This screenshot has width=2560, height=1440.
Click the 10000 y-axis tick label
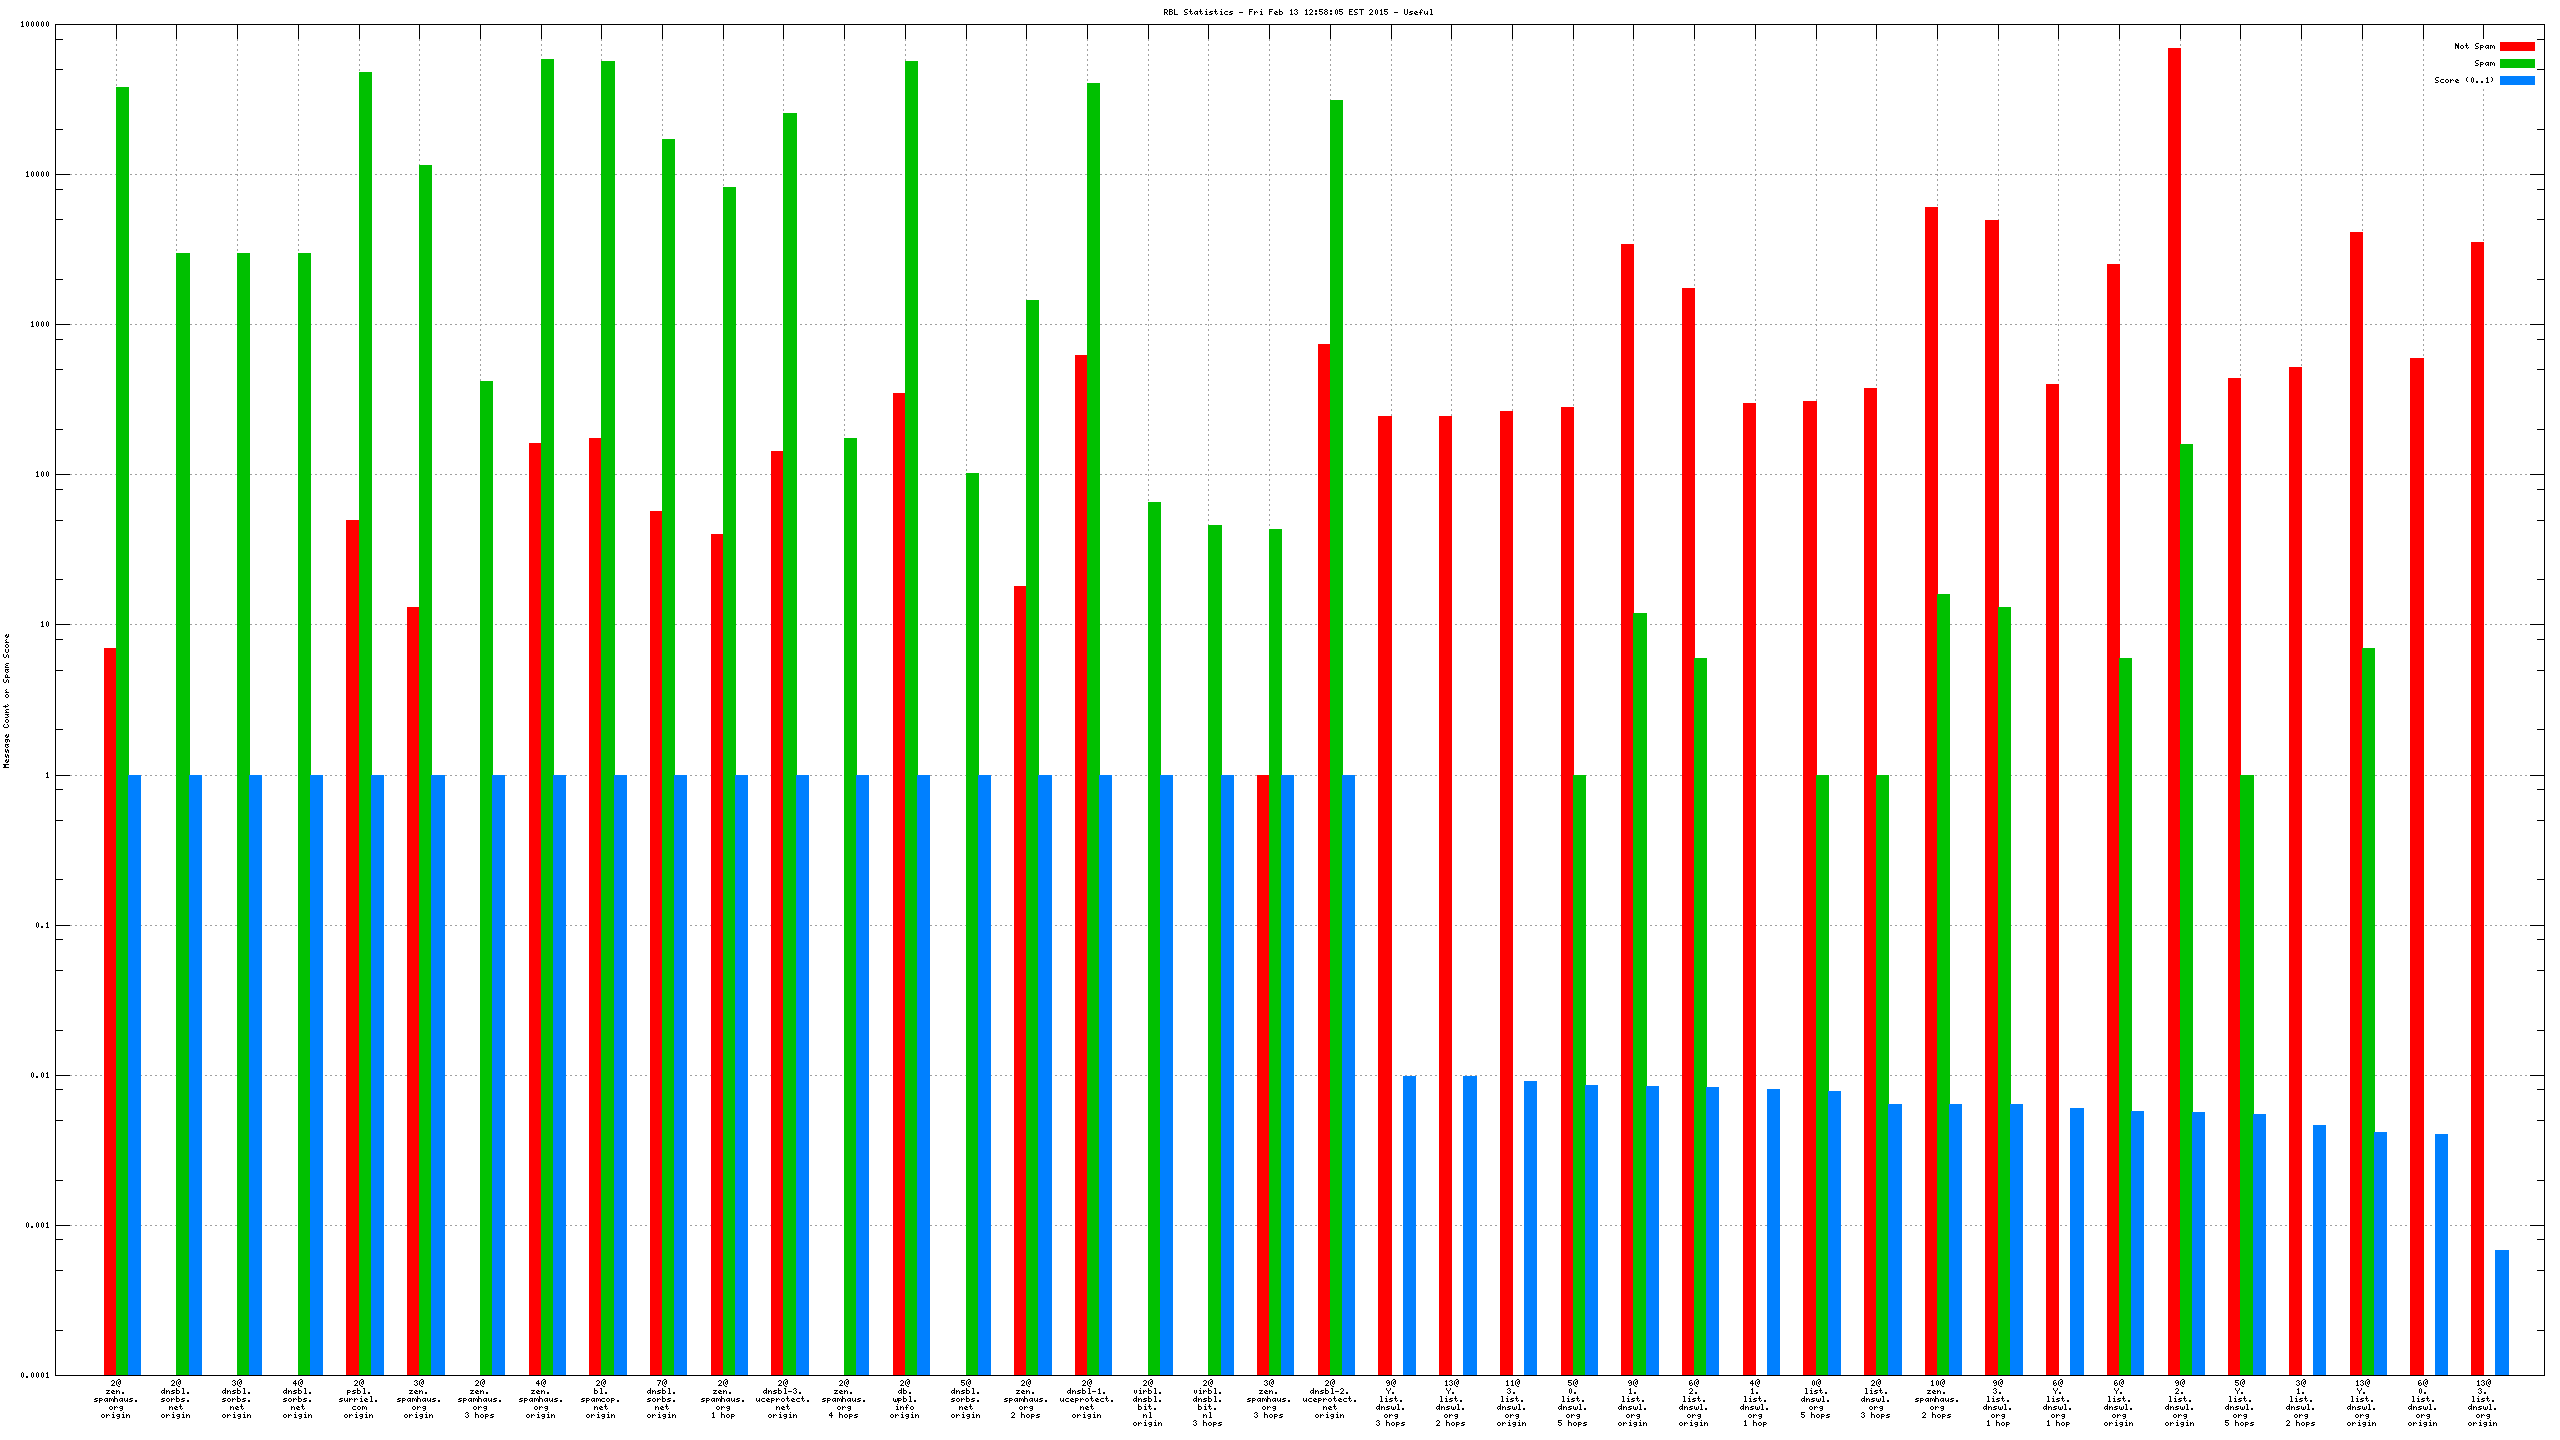click(x=36, y=174)
